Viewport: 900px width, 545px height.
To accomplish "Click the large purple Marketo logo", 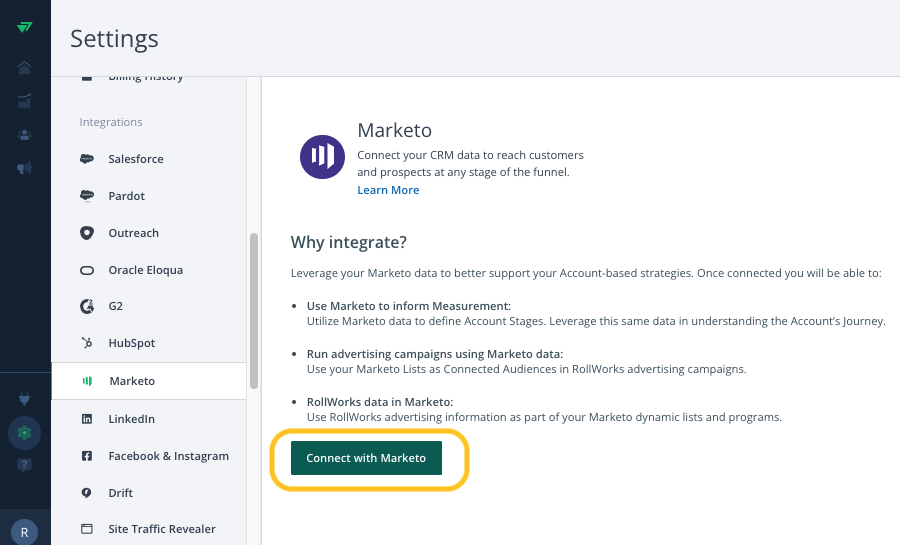I will [x=322, y=157].
